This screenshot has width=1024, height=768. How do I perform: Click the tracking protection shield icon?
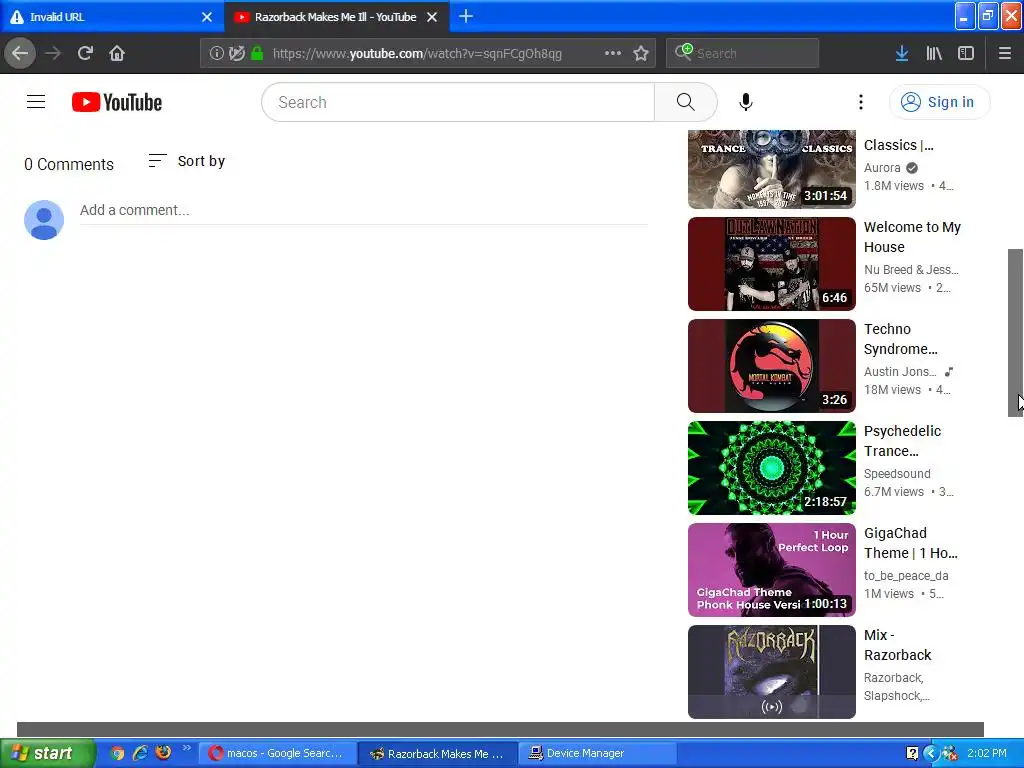237,53
